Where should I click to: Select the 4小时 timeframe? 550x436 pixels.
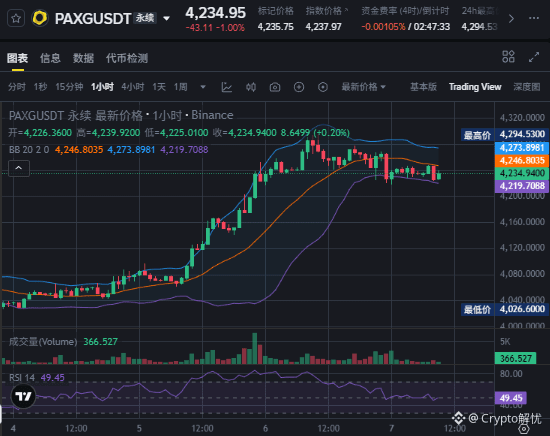pyautogui.click(x=133, y=87)
